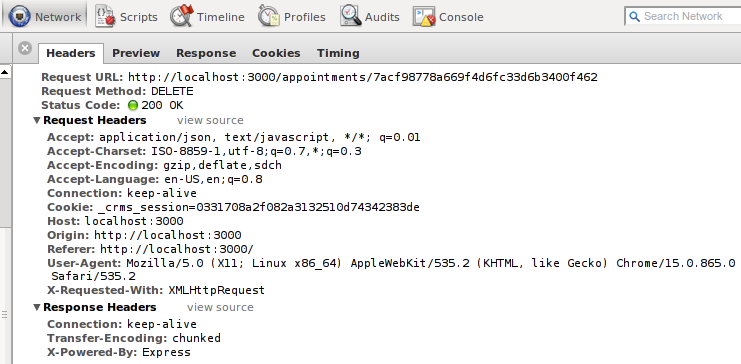Image resolution: width=741 pixels, height=364 pixels.
Task: Collapse the Request Headers section
Action: click(37, 120)
